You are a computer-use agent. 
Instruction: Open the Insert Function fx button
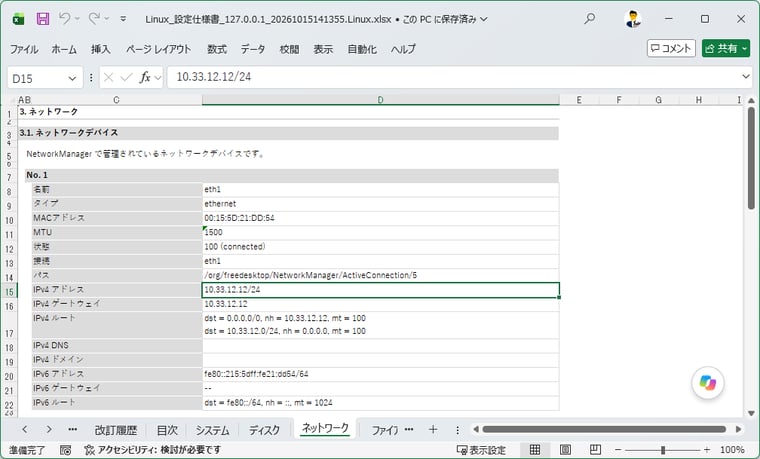145,78
